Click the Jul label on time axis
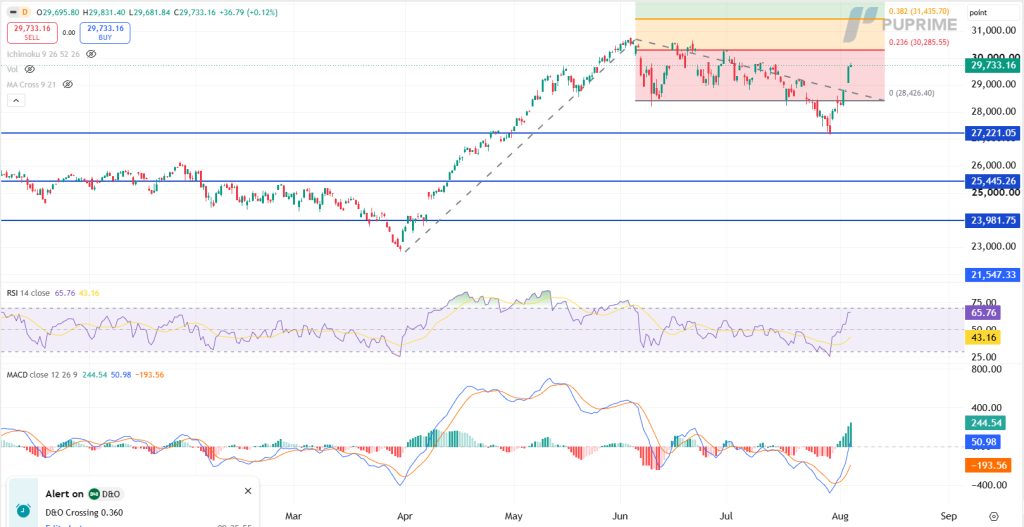The height and width of the screenshot is (527, 1024). [x=727, y=515]
